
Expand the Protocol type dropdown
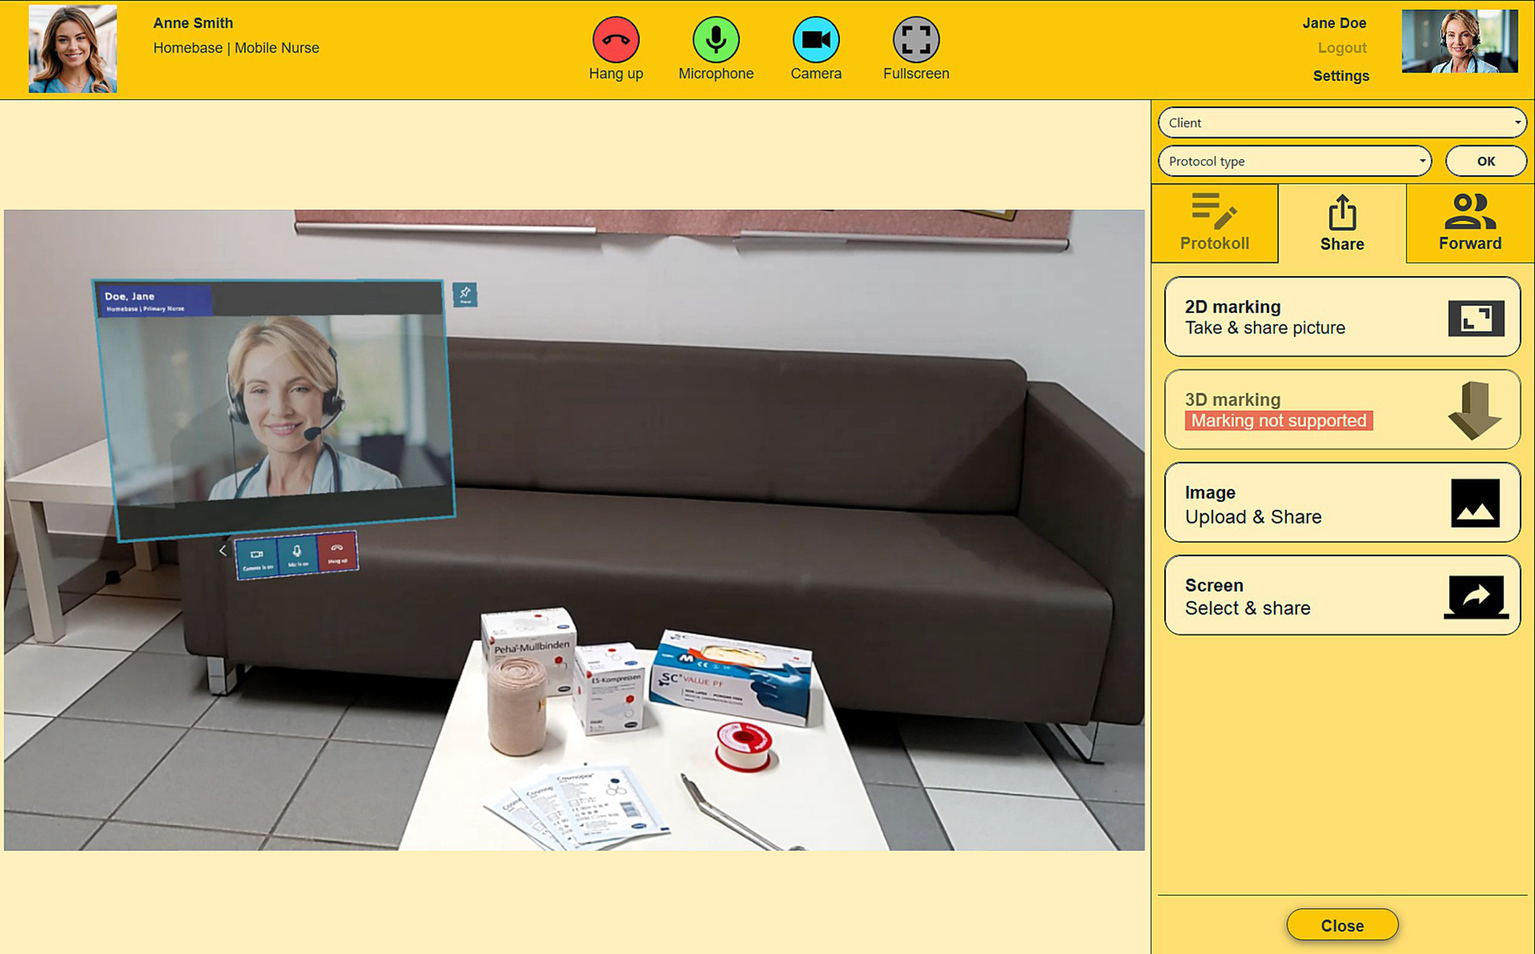(x=1294, y=161)
